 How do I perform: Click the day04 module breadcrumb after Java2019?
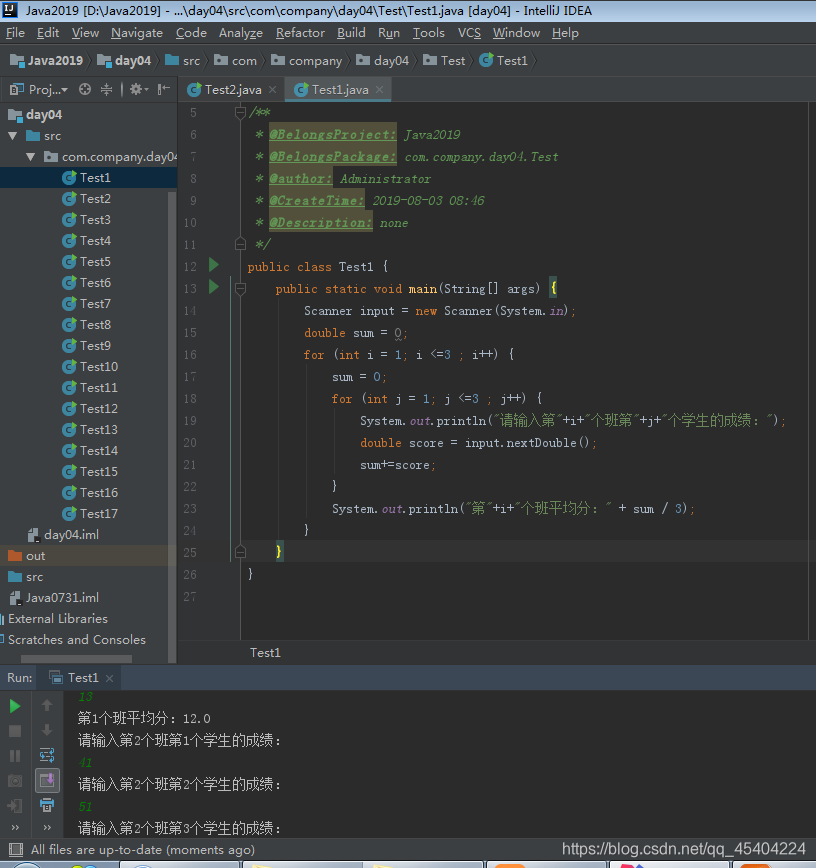[x=125, y=60]
